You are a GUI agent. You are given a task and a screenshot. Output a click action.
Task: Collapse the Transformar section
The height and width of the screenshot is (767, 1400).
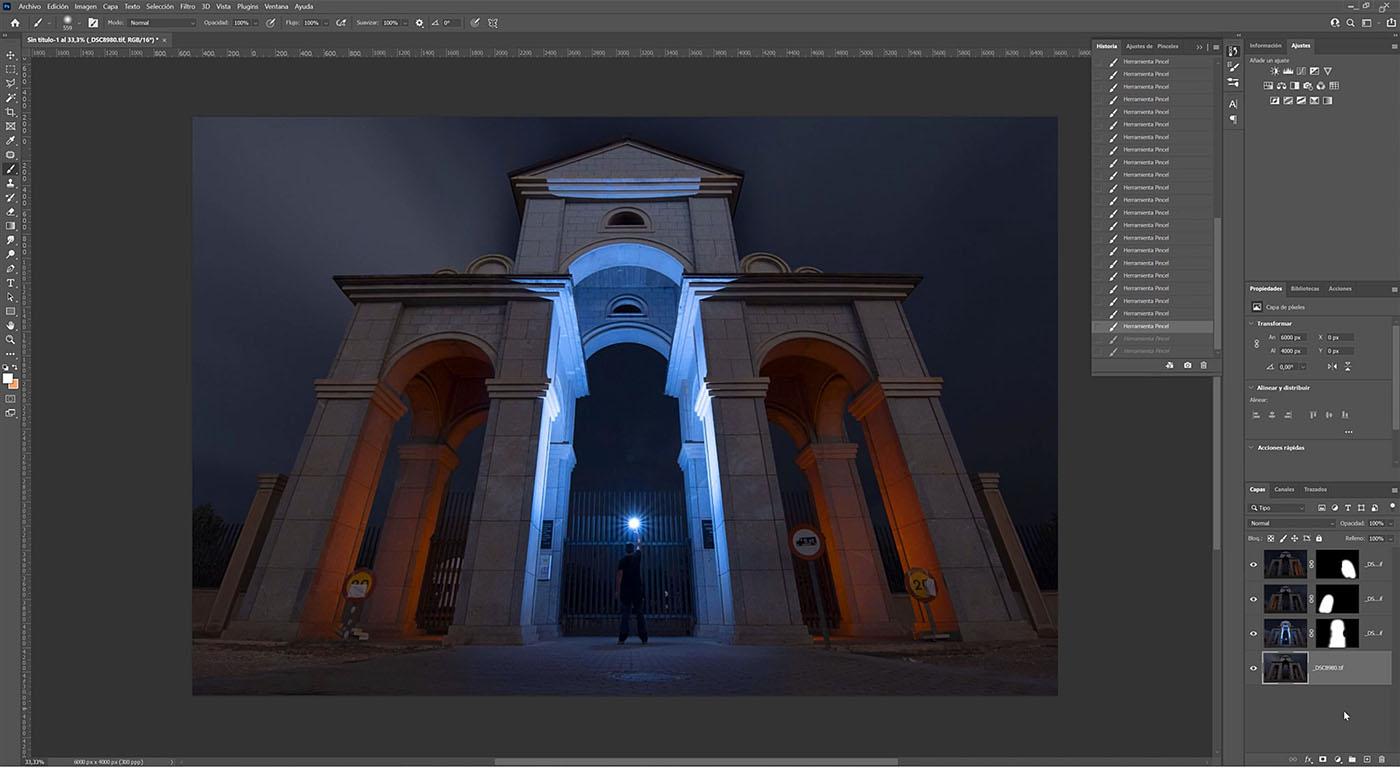point(1251,323)
